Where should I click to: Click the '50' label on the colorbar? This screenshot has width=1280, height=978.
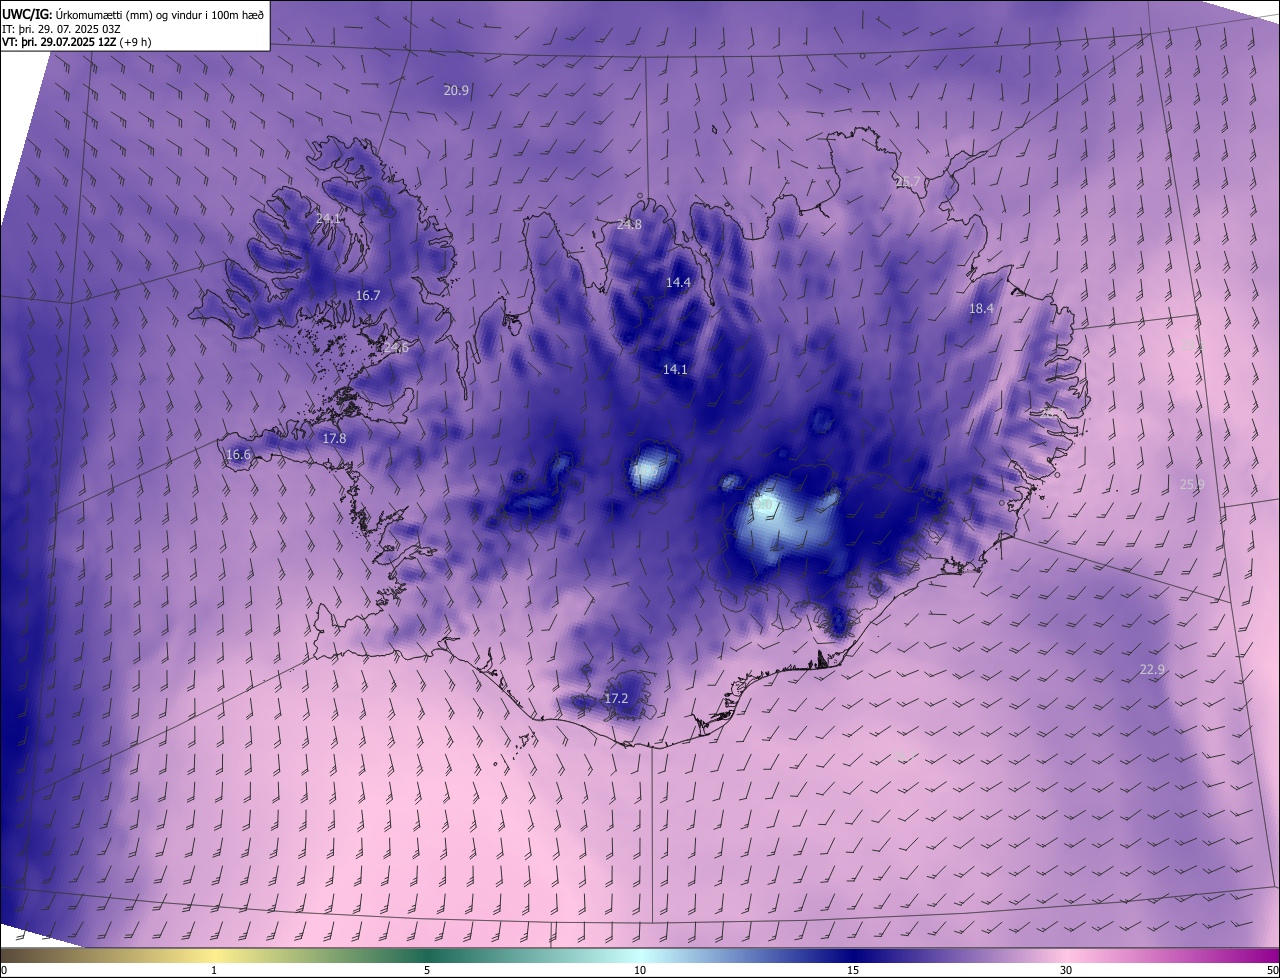pos(1272,971)
